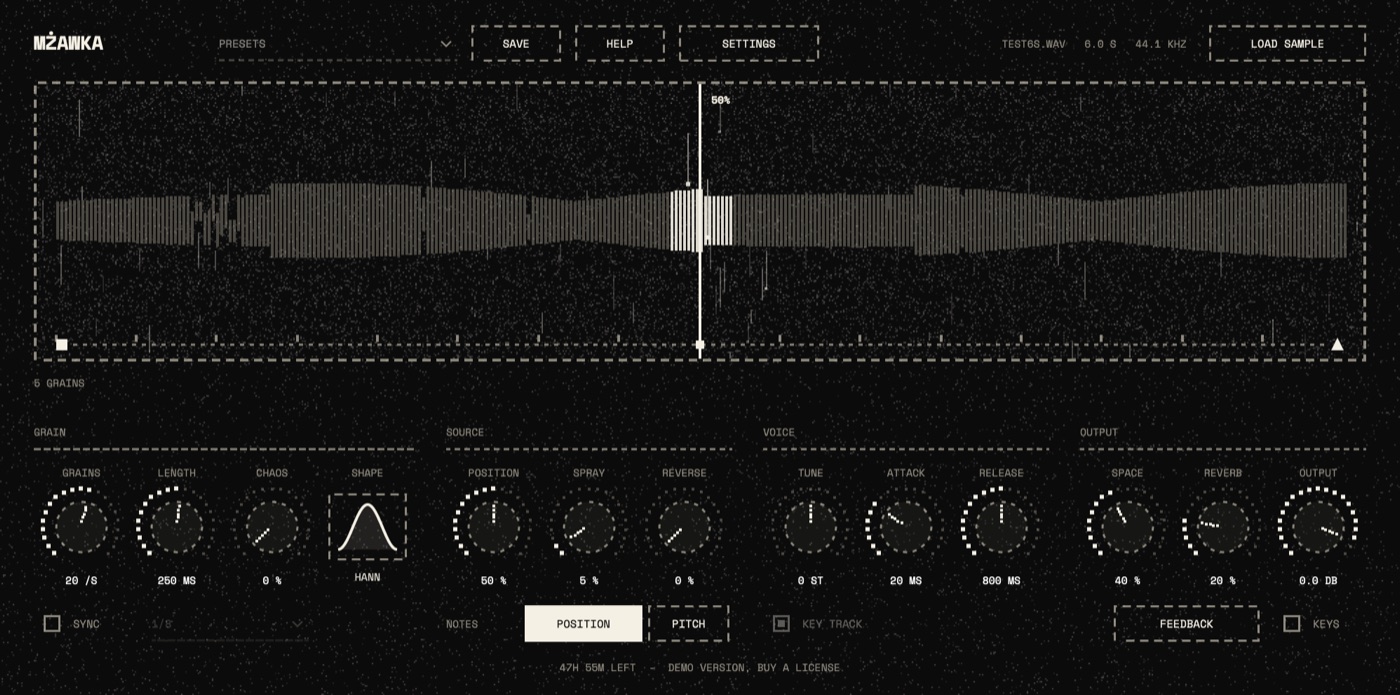Open the Help button

click(x=620, y=44)
